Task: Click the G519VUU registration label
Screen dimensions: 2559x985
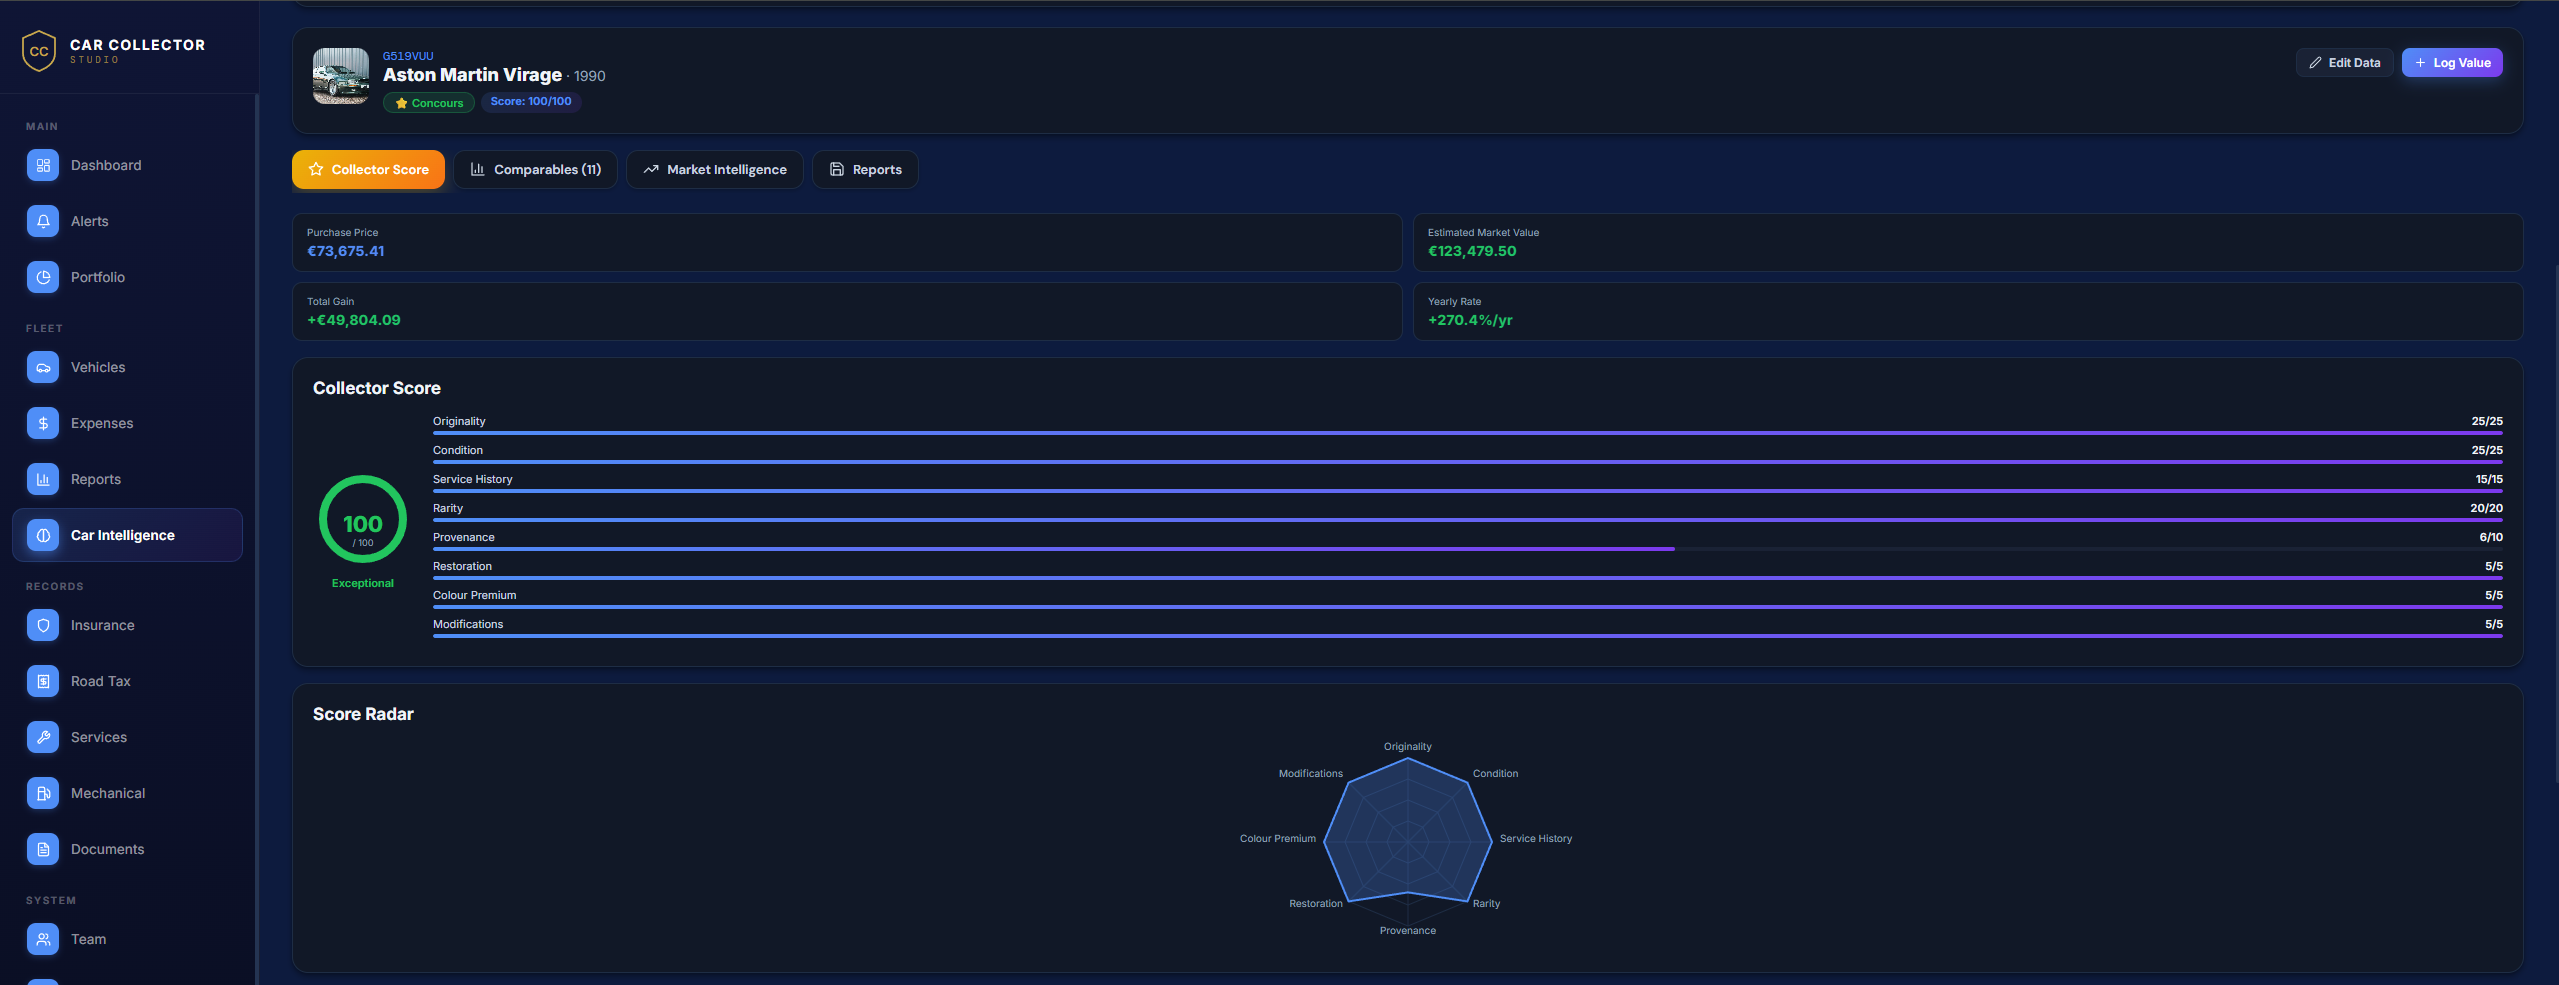Action: 408,56
